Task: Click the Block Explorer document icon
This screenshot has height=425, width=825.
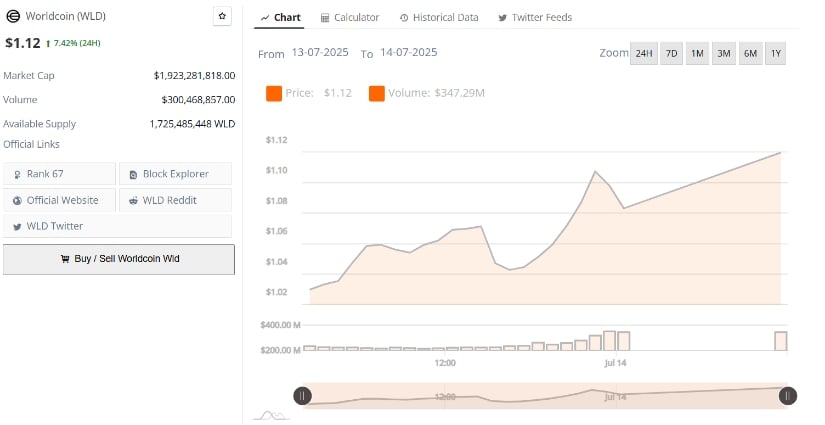Action: point(133,175)
